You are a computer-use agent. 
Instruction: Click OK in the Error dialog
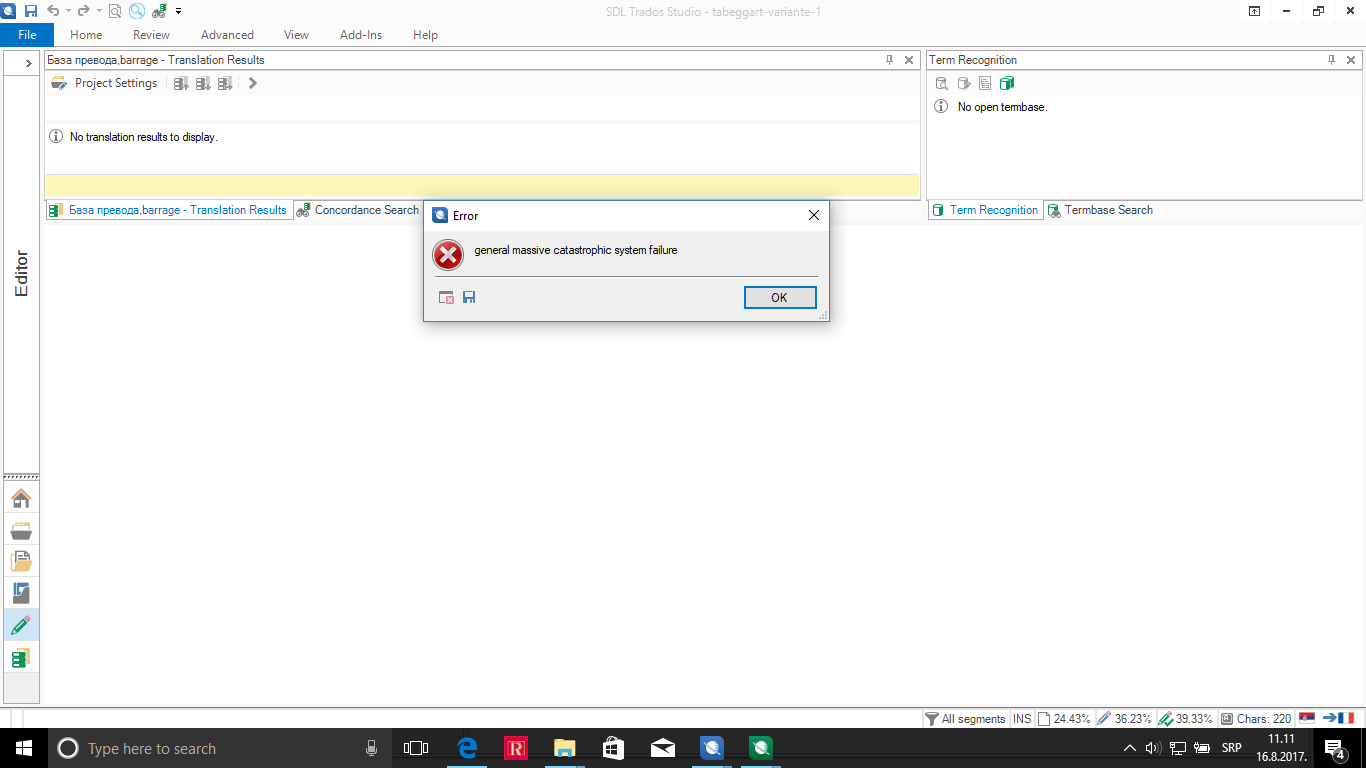780,297
